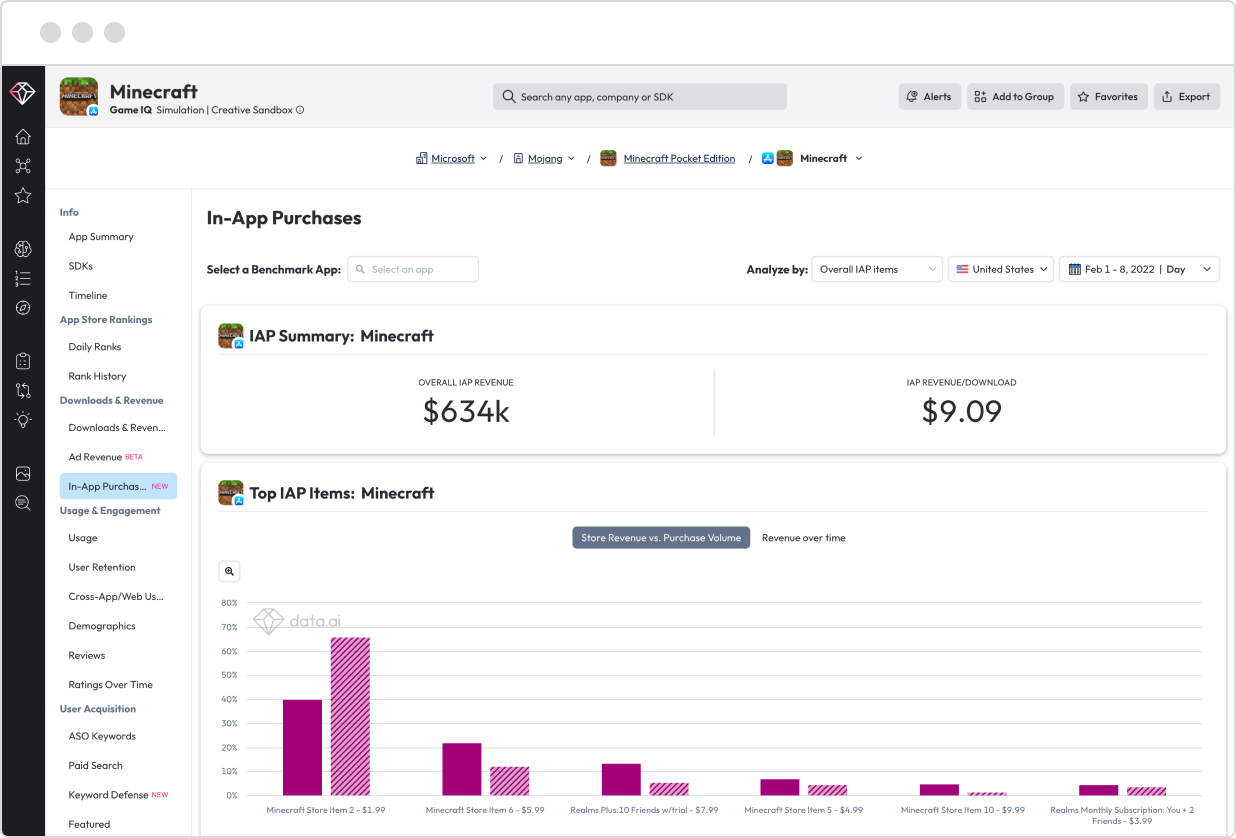Viewport: 1236px width, 838px height.
Task: Click the Minecraft icon in Top IAP Items header
Action: point(231,493)
